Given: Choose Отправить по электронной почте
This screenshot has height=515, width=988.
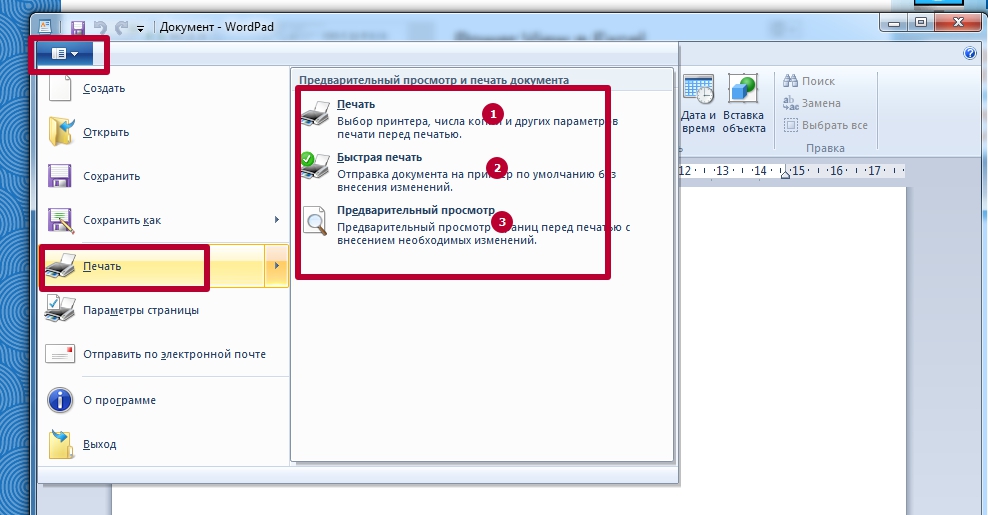Looking at the screenshot, I should pyautogui.click(x=173, y=354).
